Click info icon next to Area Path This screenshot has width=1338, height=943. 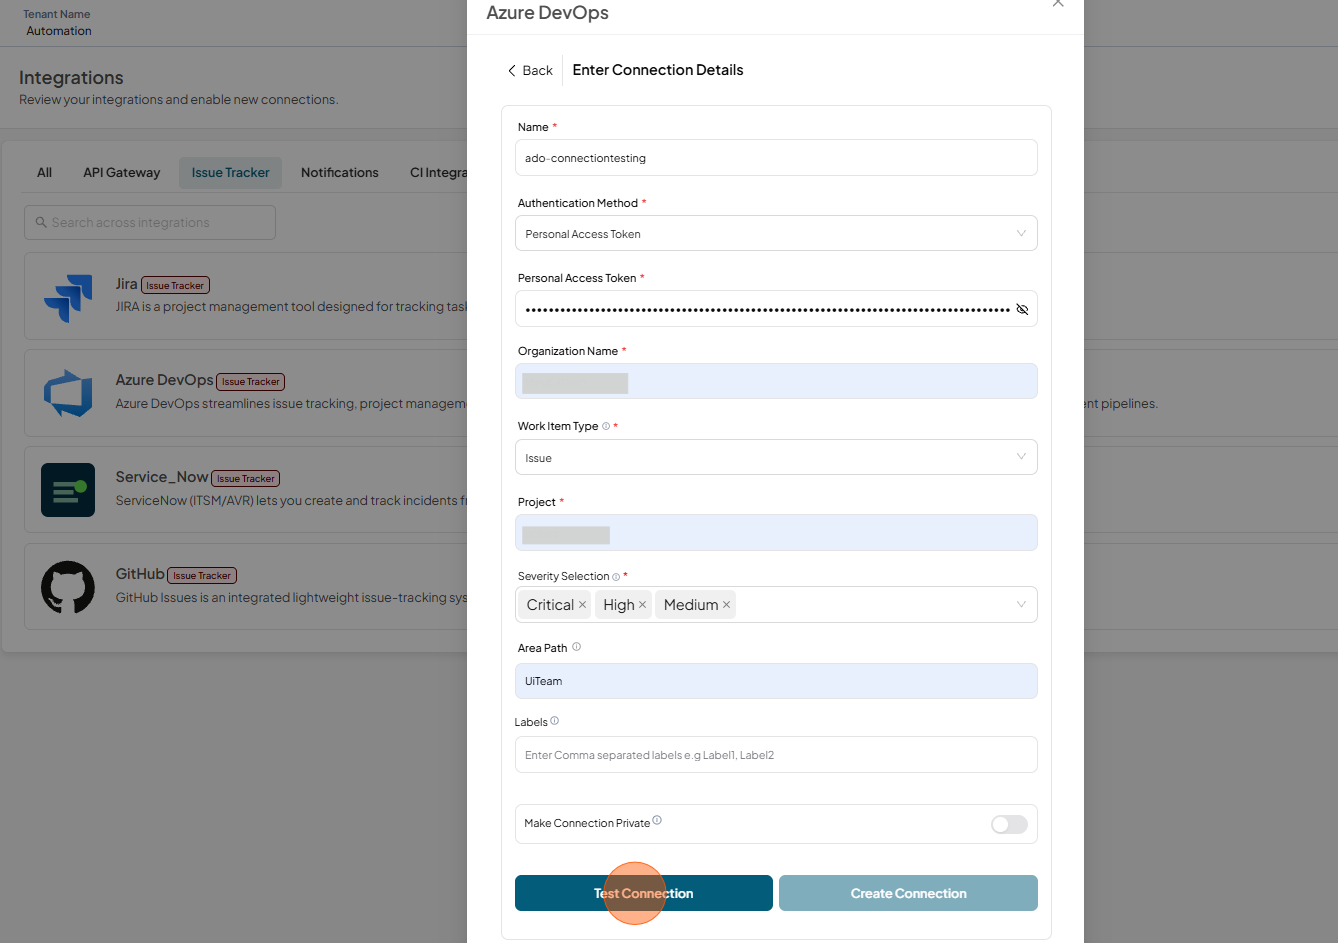click(x=576, y=647)
